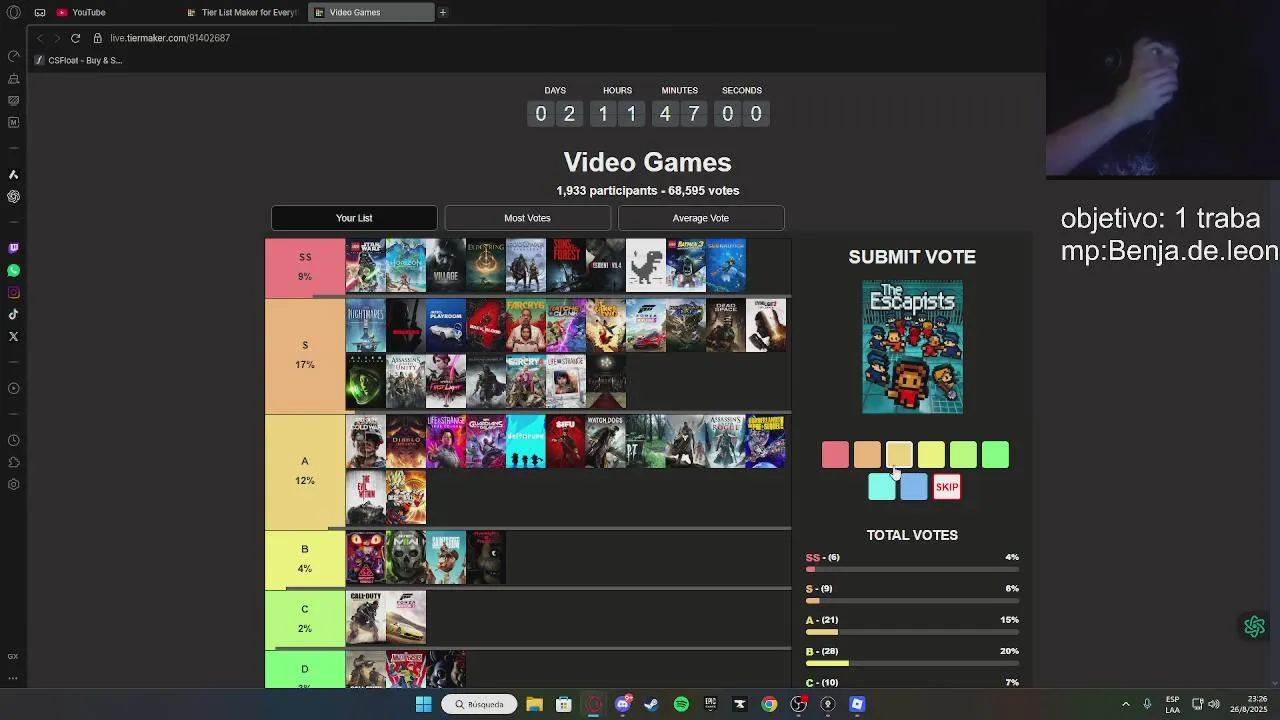Open TikTok in the browser sidebar
Image resolution: width=1280 pixels, height=720 pixels.
[14, 314]
